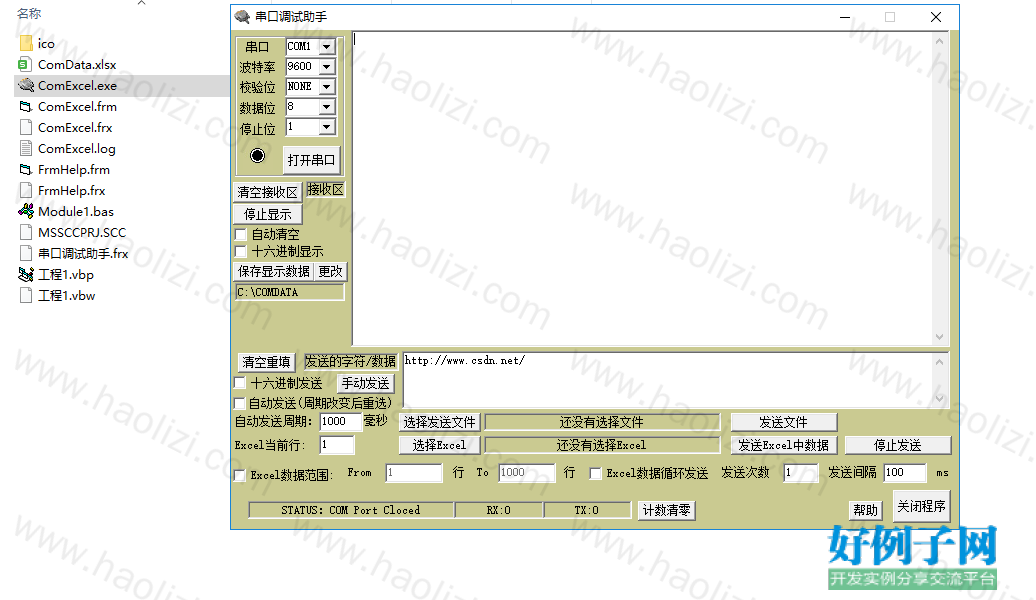Open the 校验位 NONE dropdown
The width and height of the screenshot is (1036, 600).
point(326,87)
